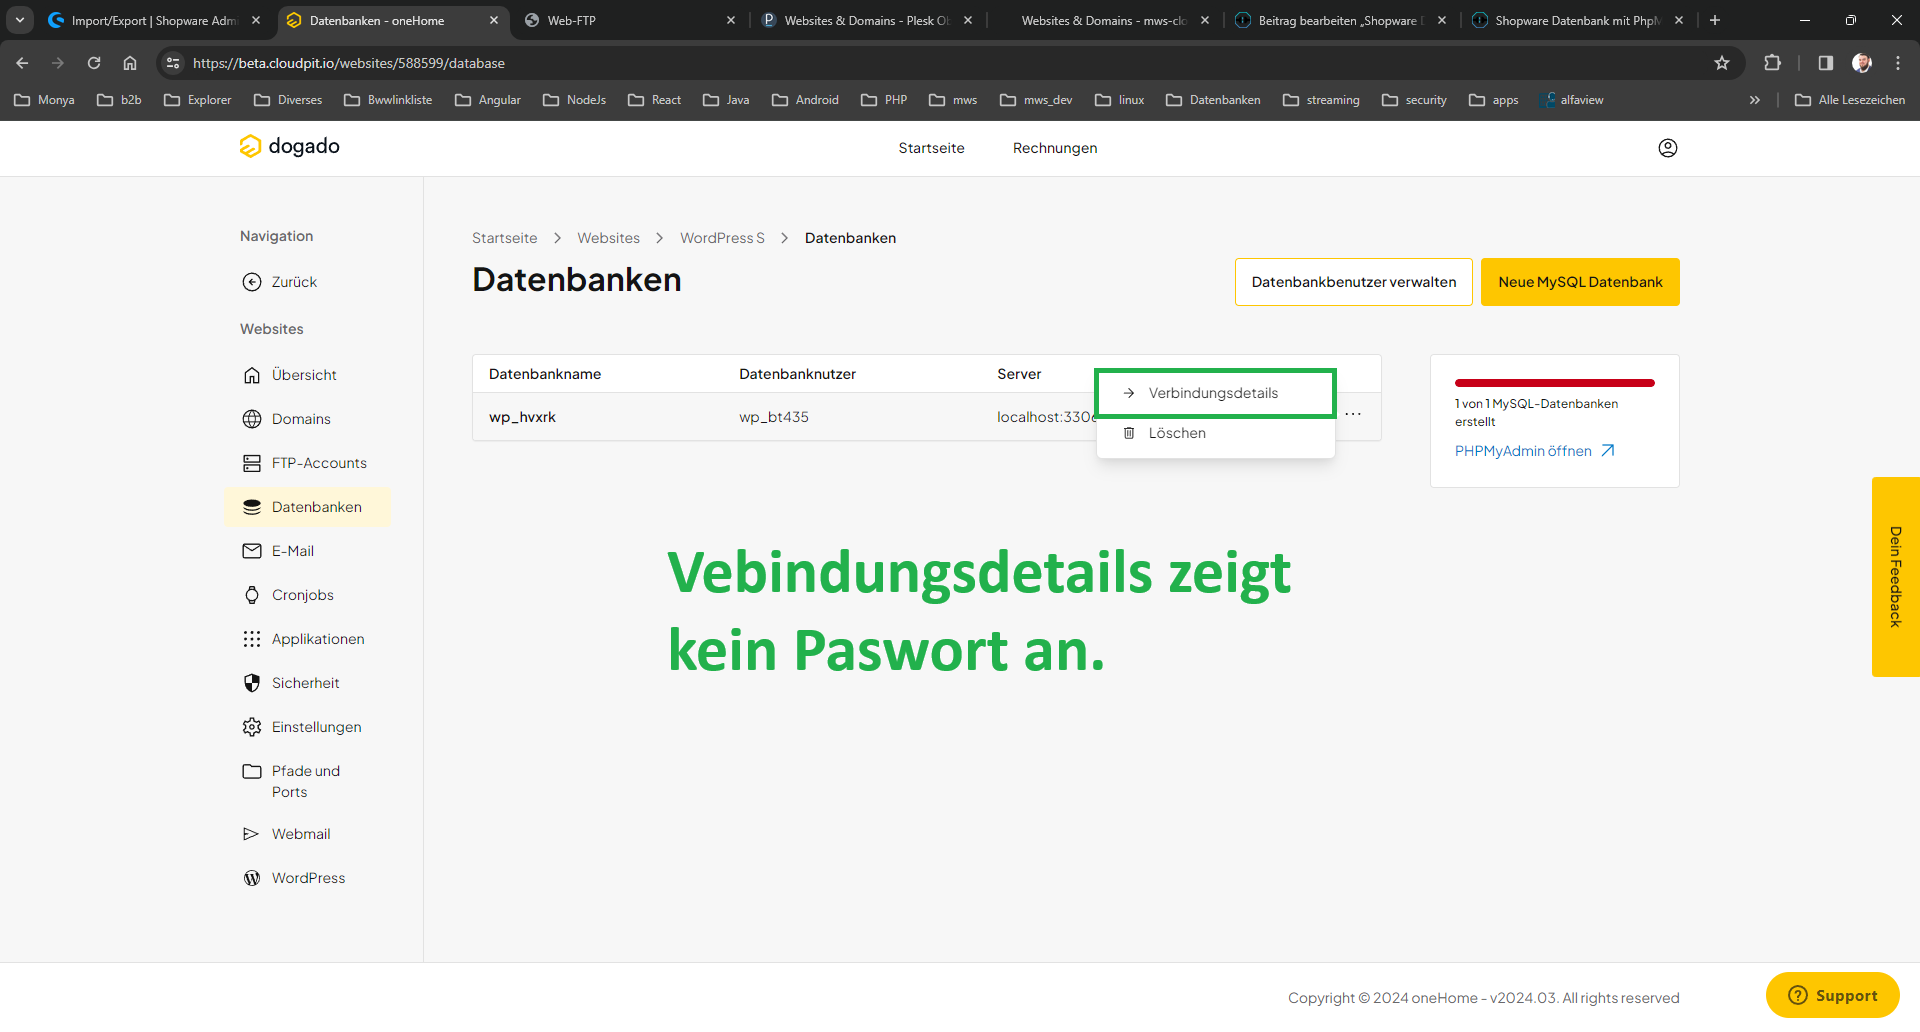Click the Zurück back arrow icon
Screen dimensions: 1920x1032
[252, 282]
